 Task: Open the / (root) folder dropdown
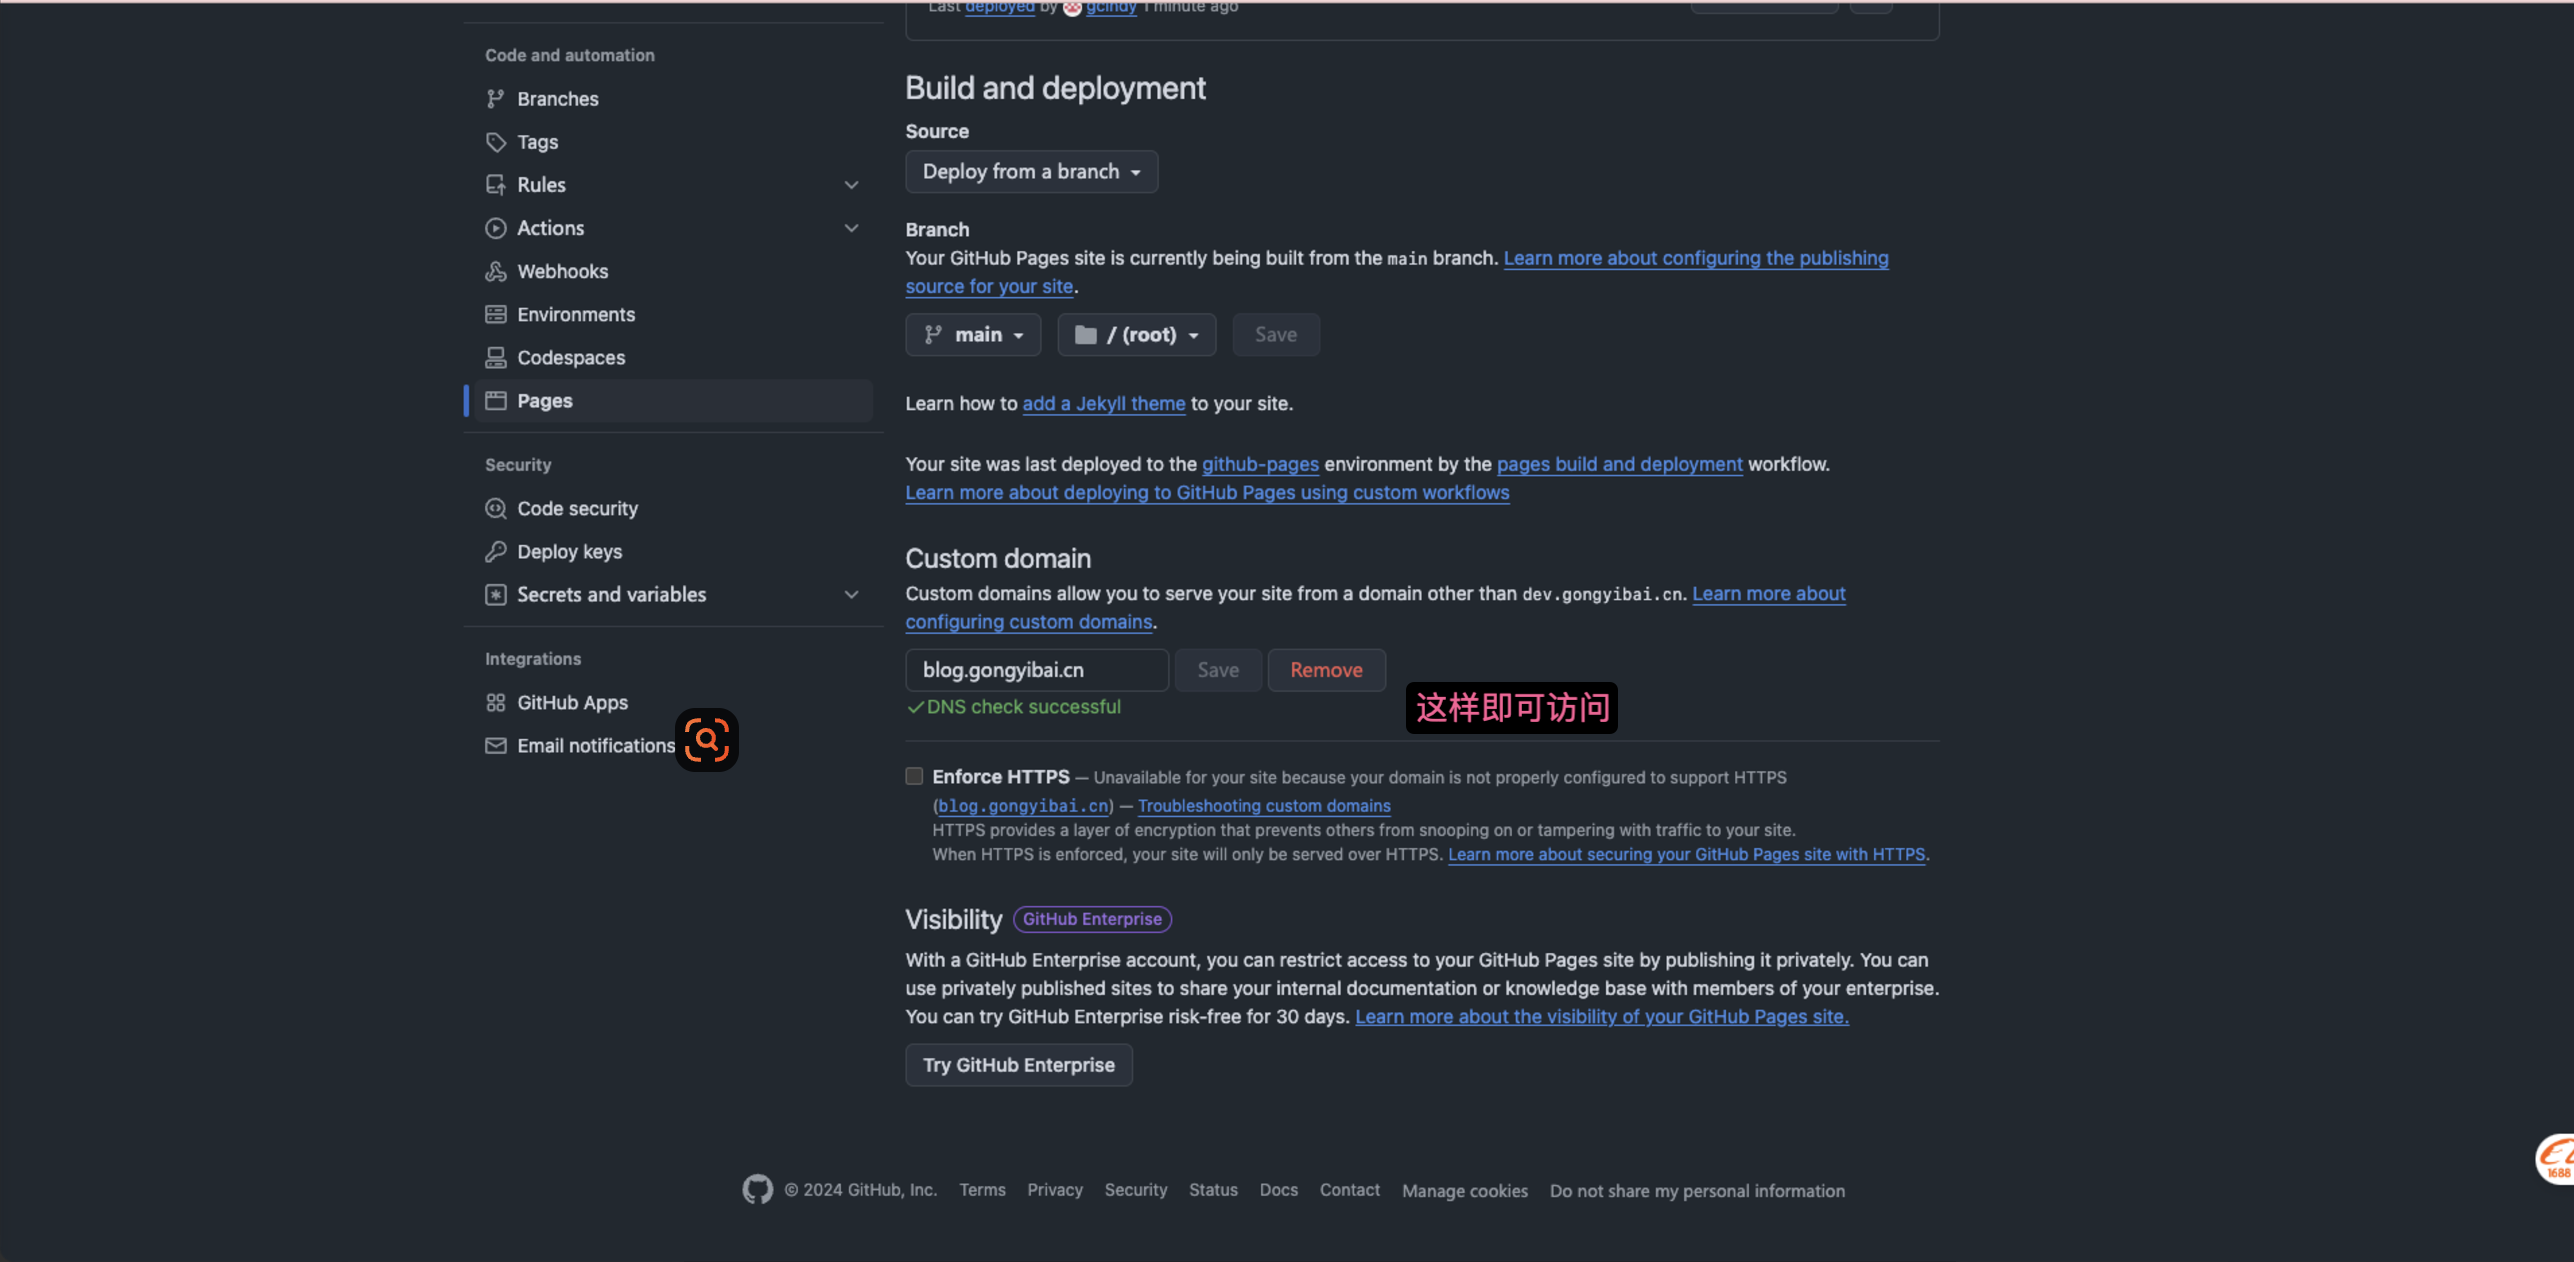click(1137, 334)
